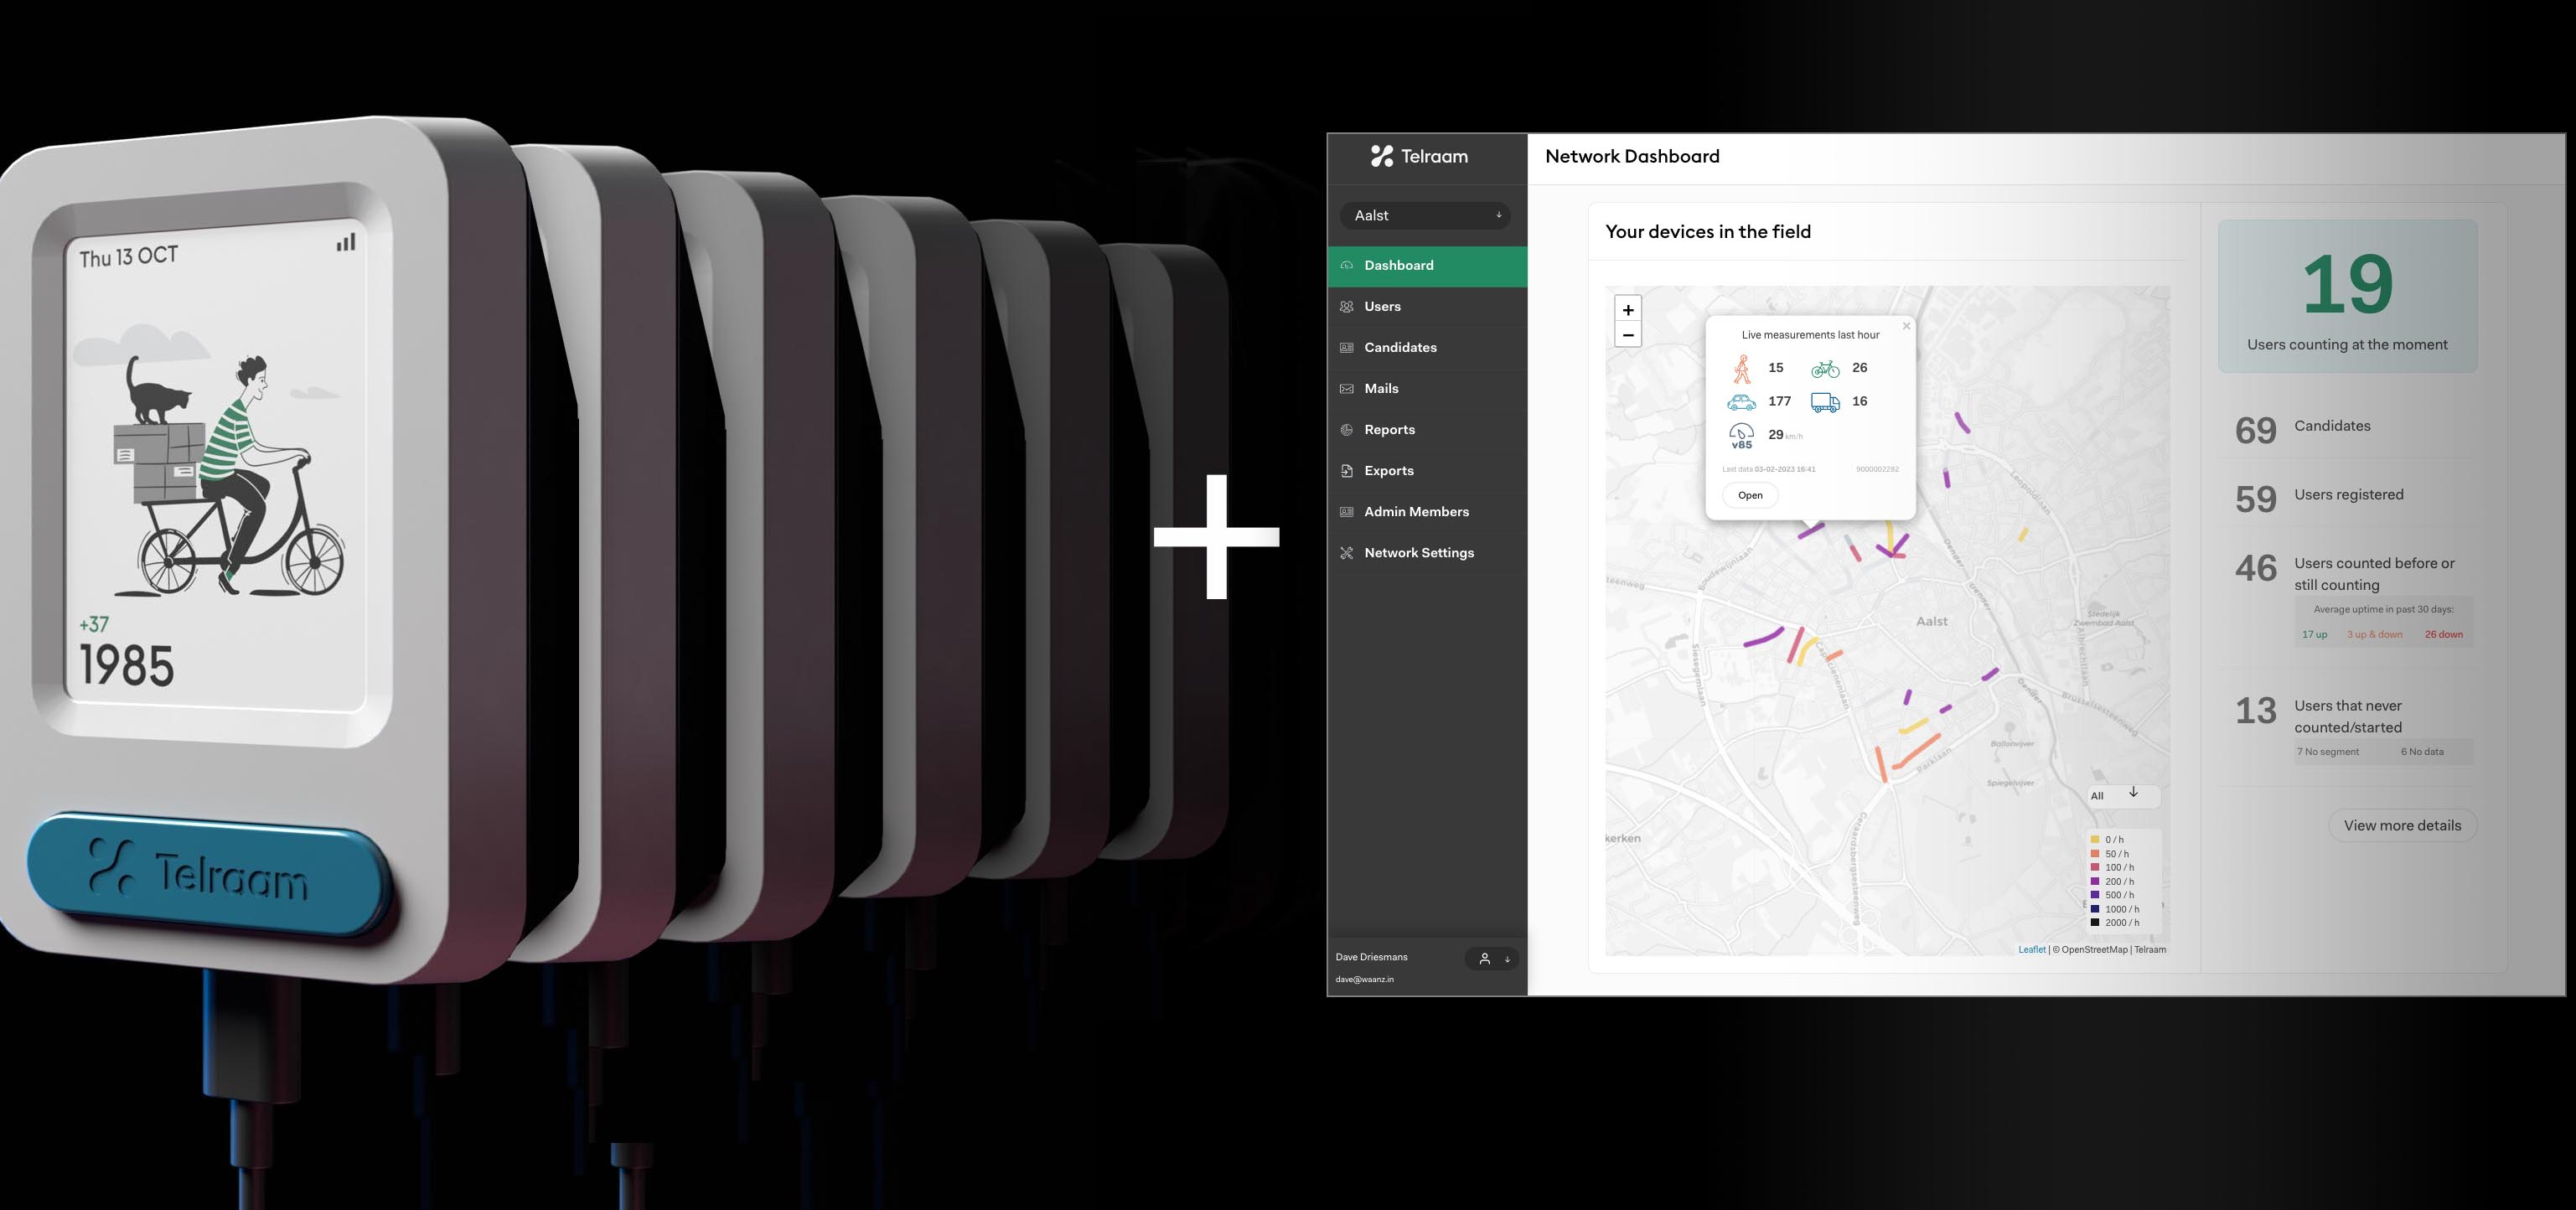2576x1210 pixels.
Task: Click the bicycle count icon
Action: (x=1825, y=369)
